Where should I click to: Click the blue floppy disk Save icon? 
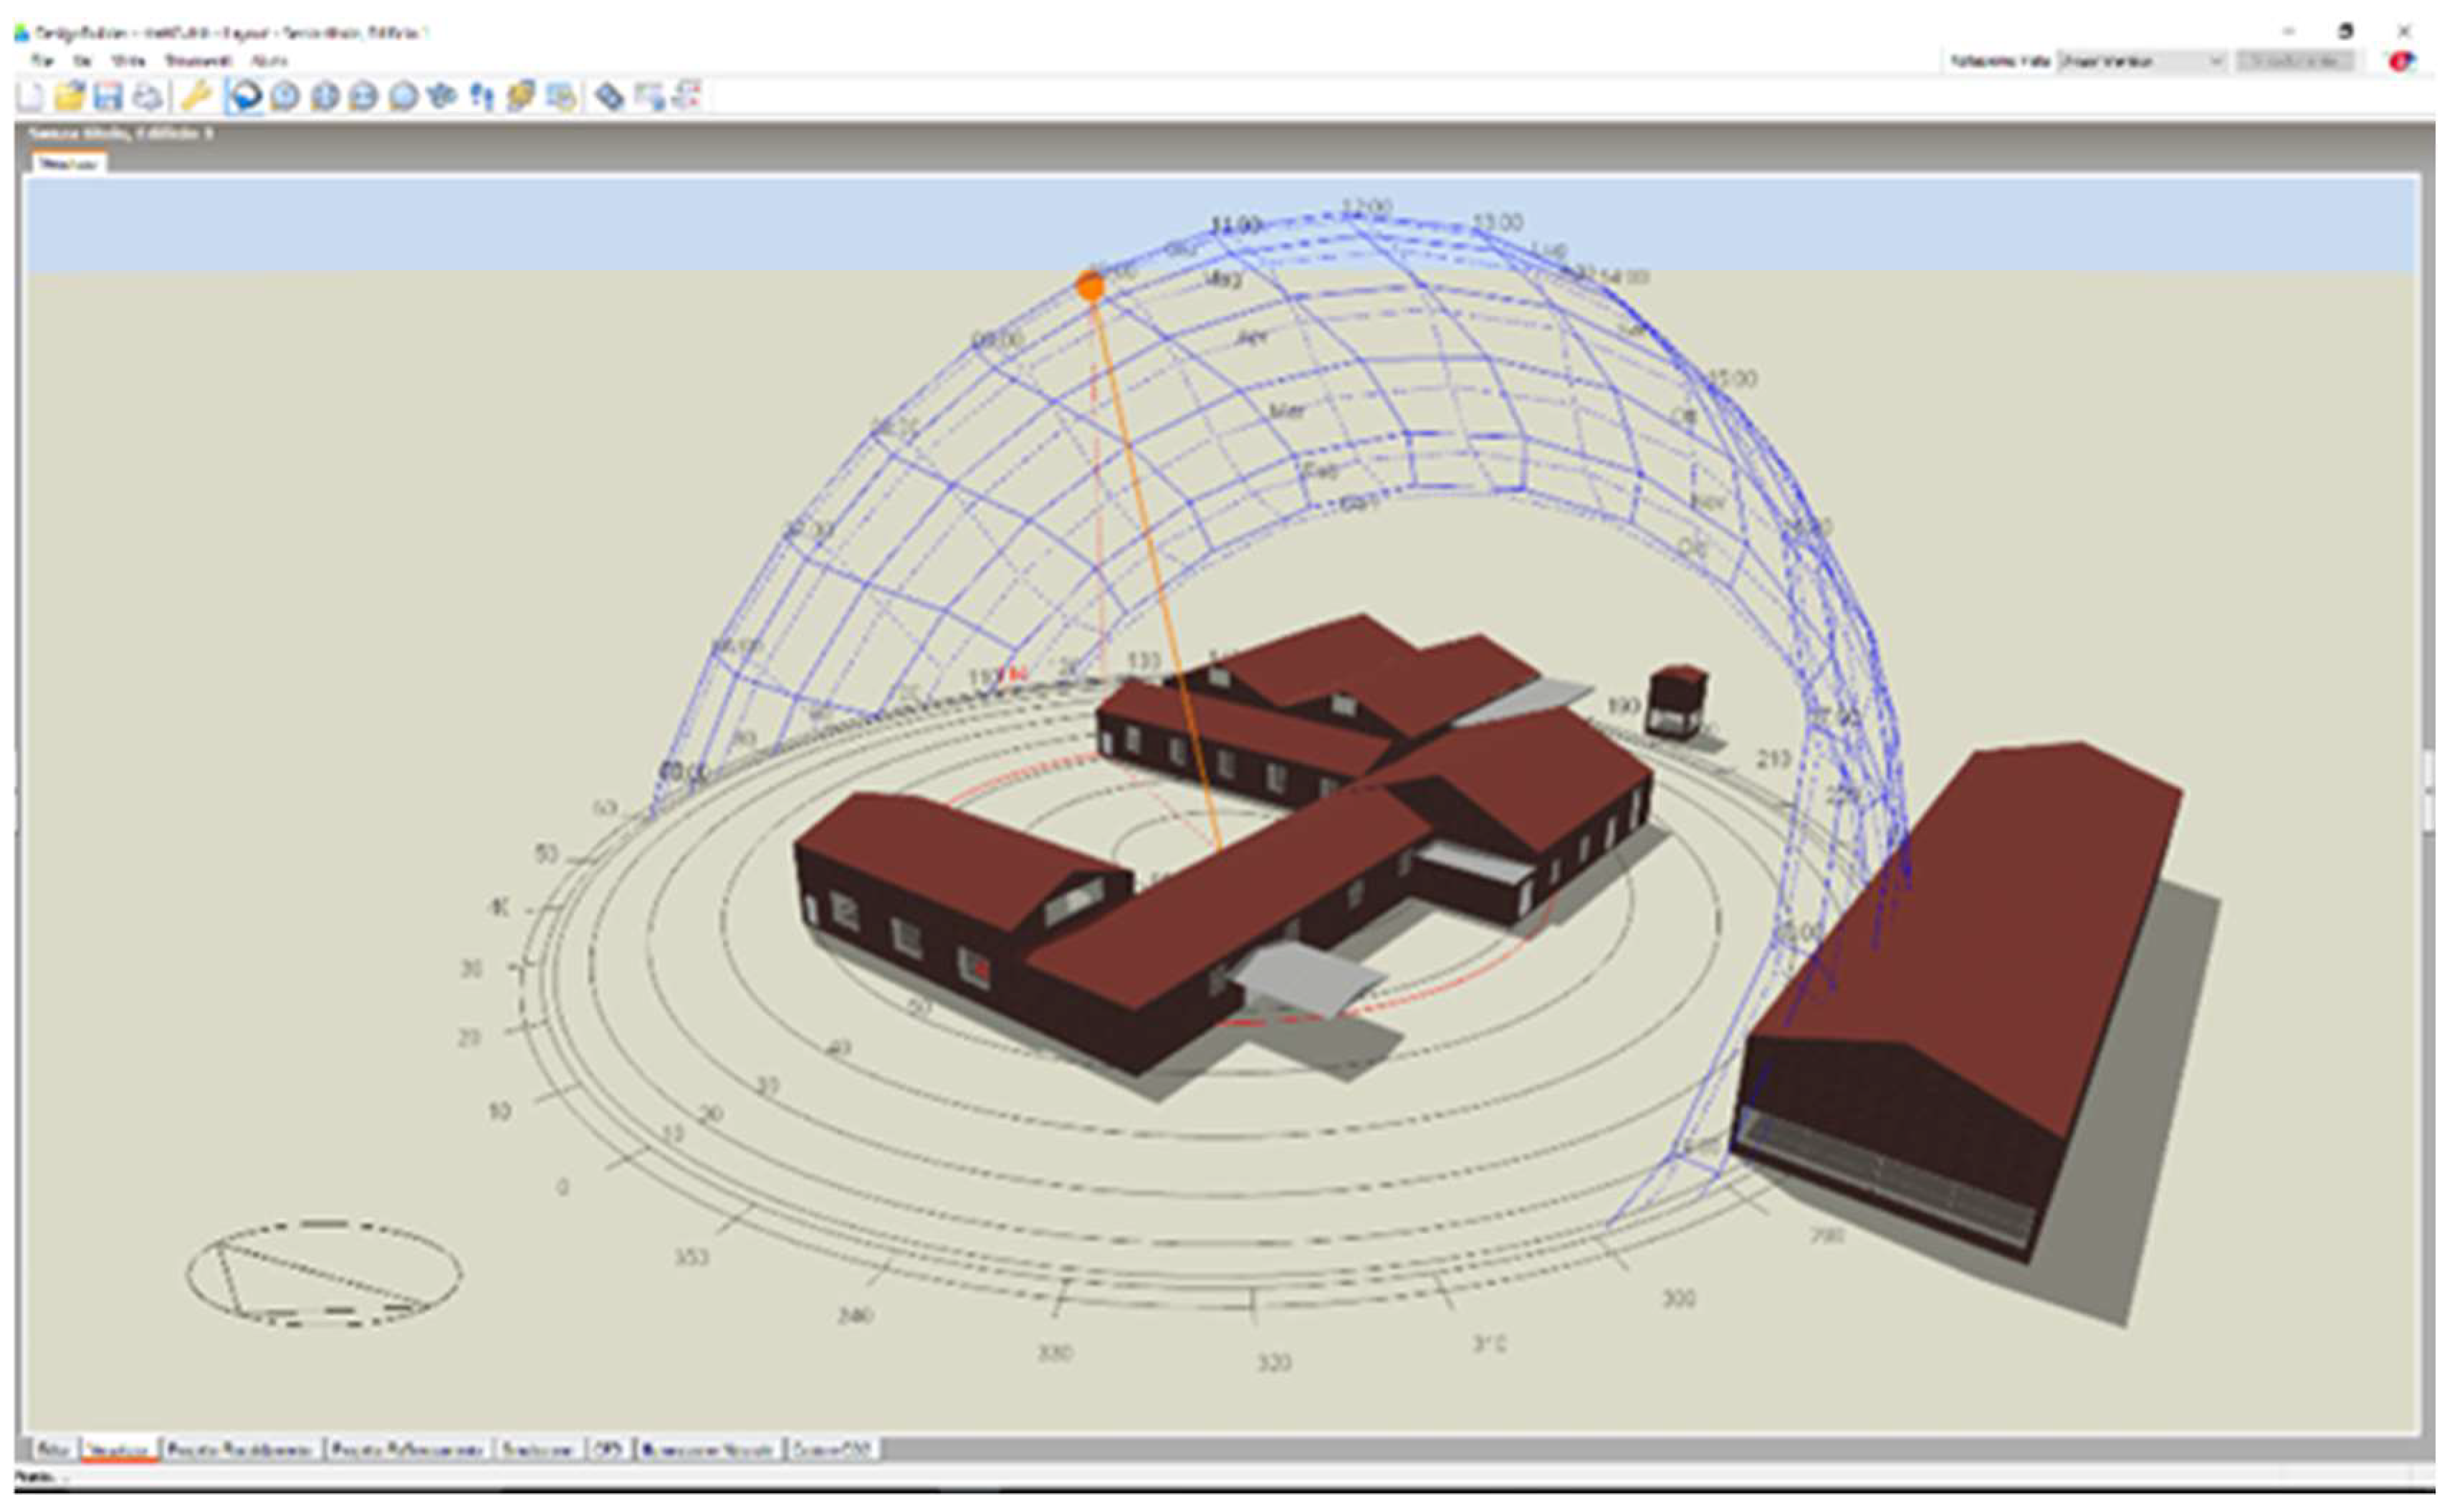pos(108,96)
